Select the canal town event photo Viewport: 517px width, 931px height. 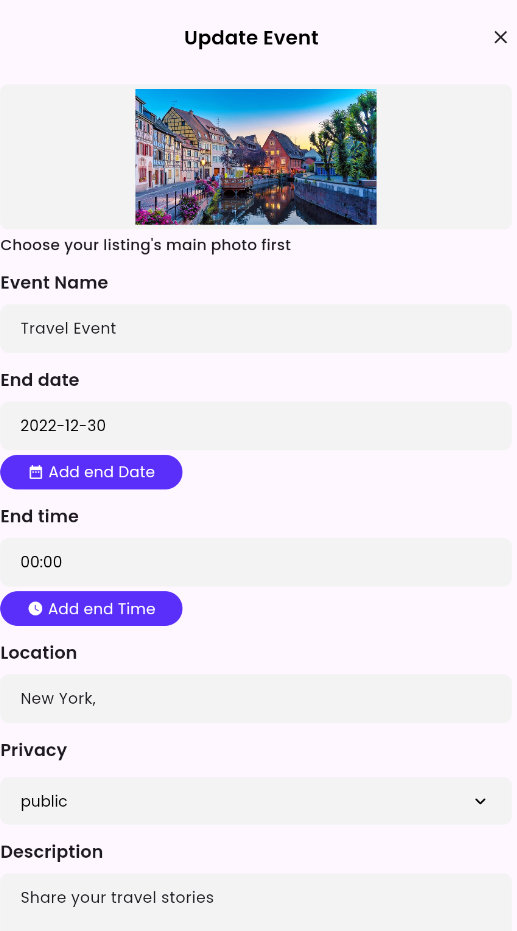click(256, 157)
